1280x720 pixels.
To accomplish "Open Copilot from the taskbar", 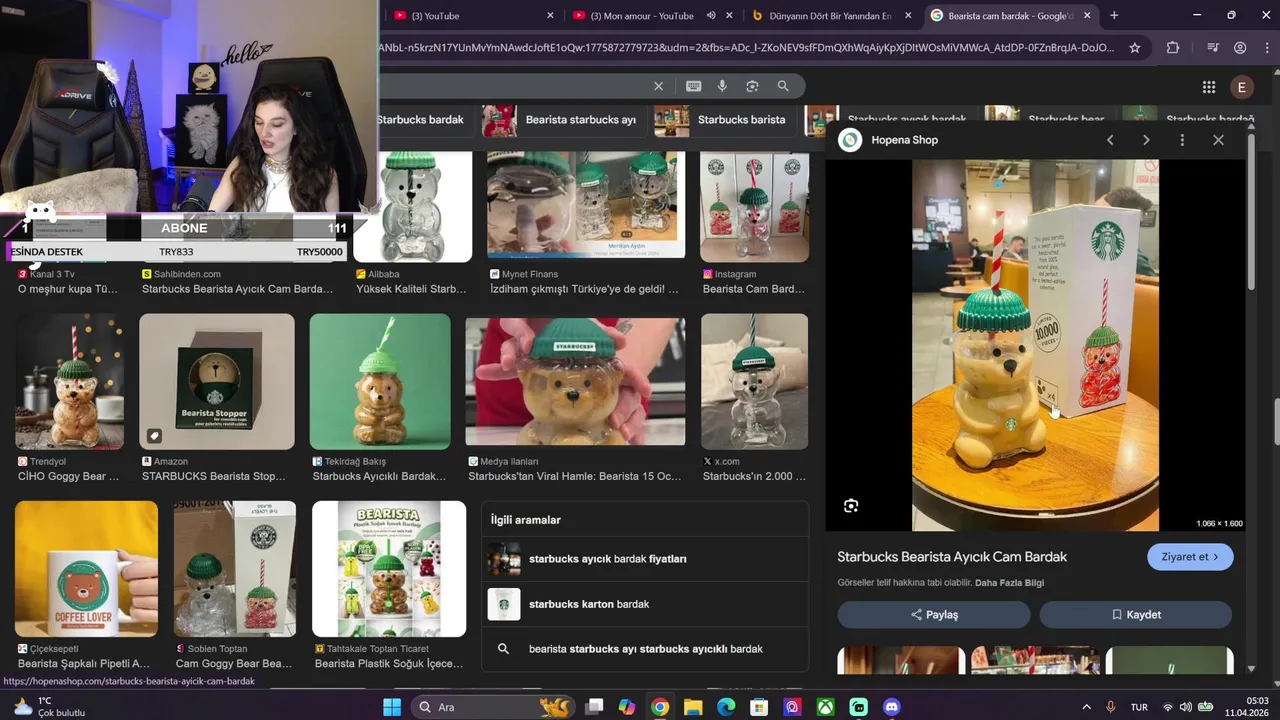I will (627, 707).
